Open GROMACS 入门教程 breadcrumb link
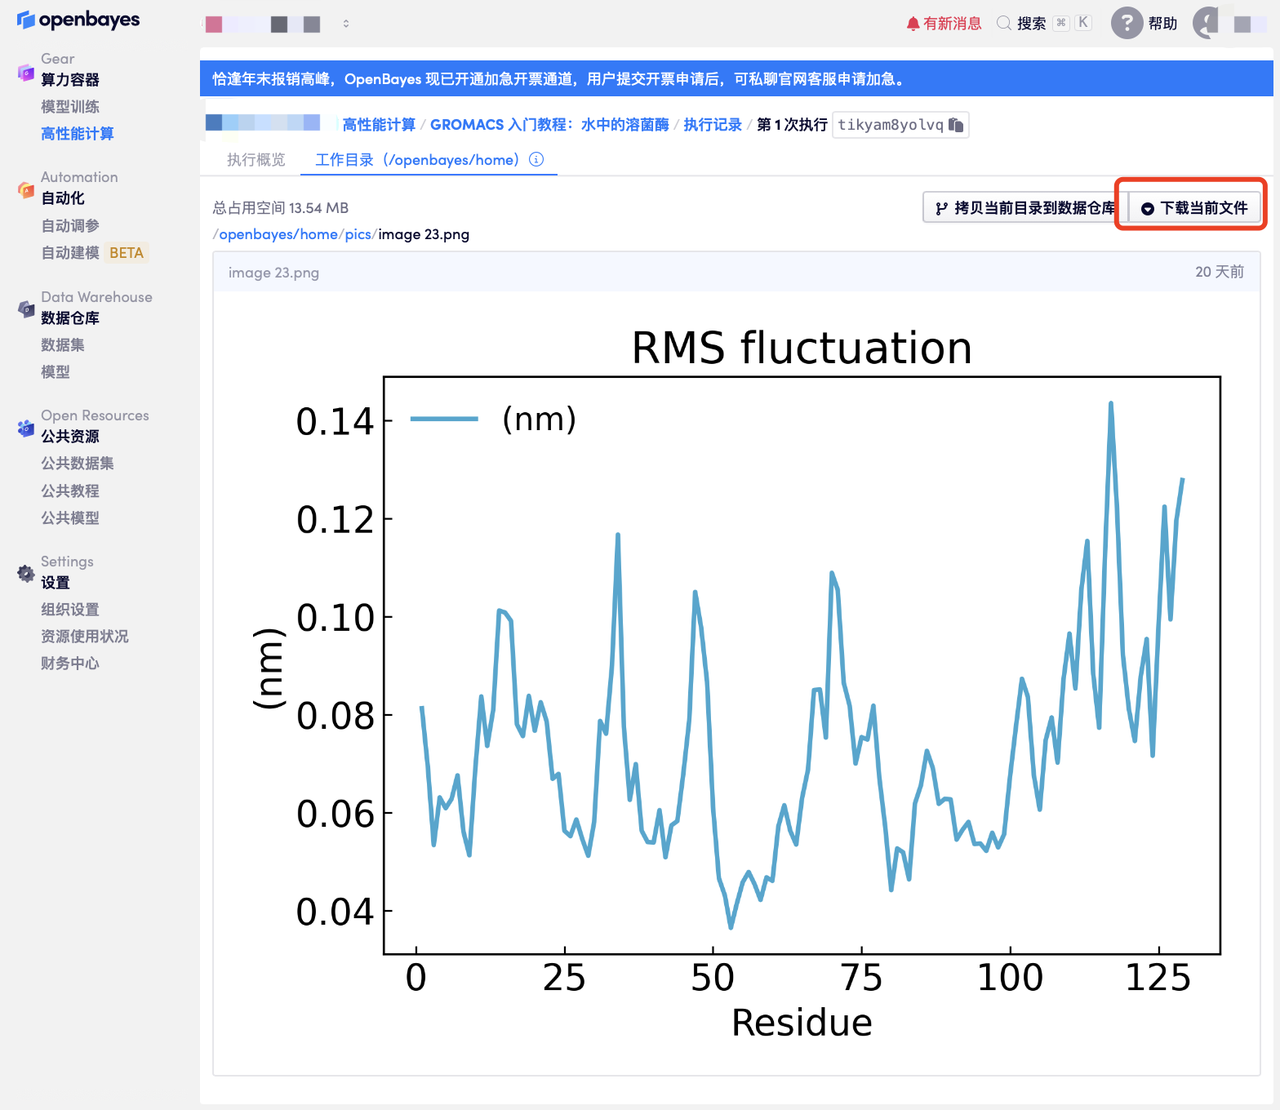This screenshot has height=1110, width=1280. (549, 125)
